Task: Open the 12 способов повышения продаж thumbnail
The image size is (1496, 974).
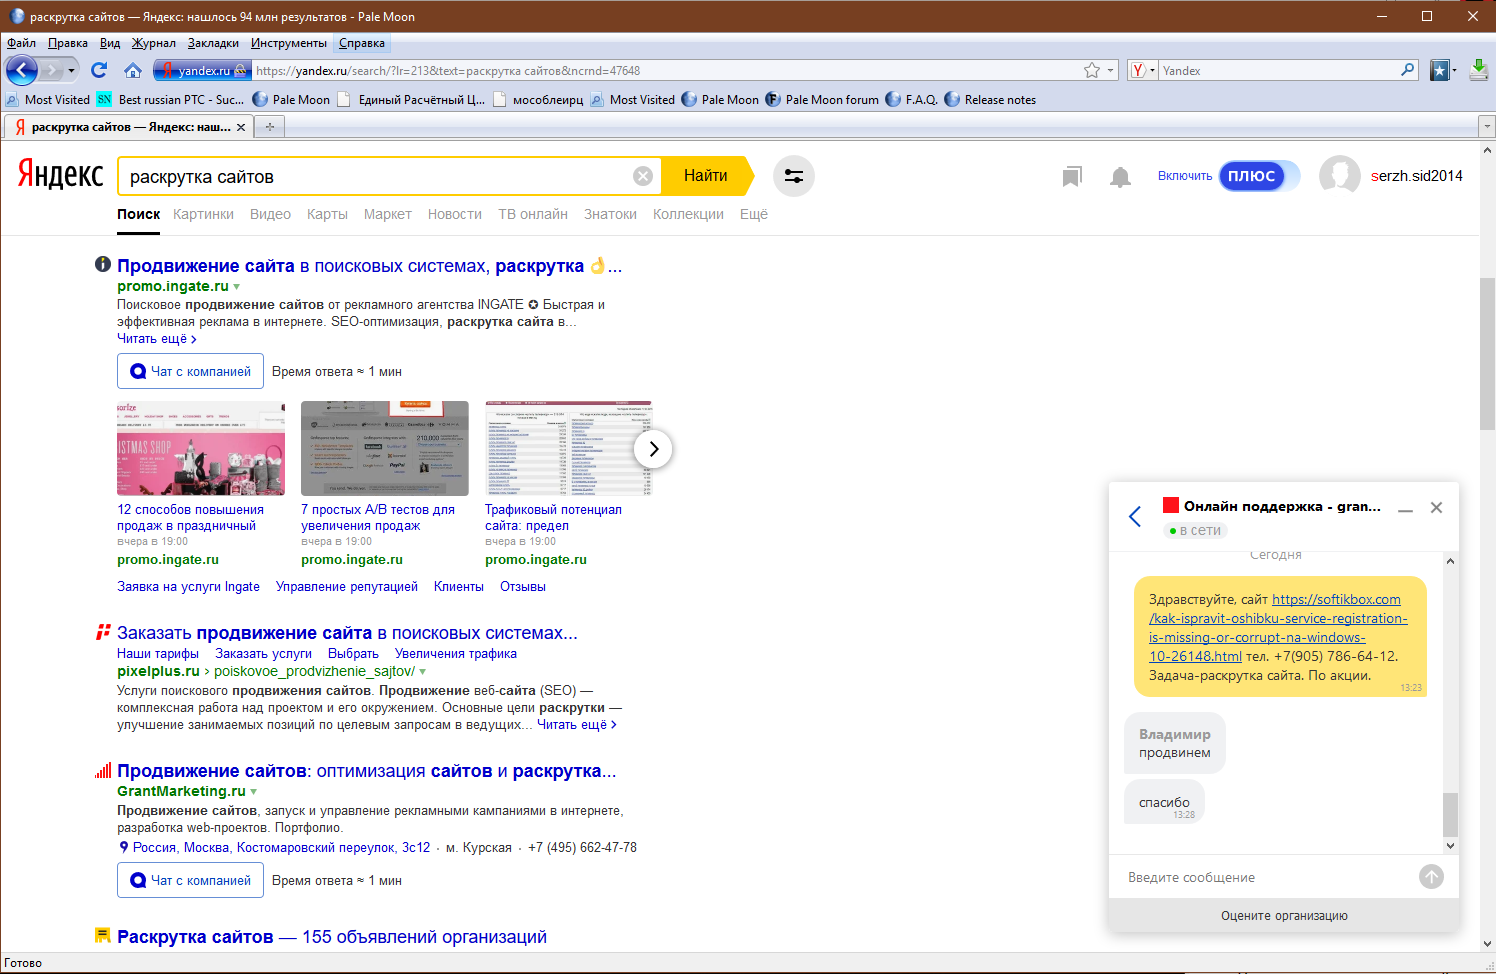Action: click(x=201, y=449)
